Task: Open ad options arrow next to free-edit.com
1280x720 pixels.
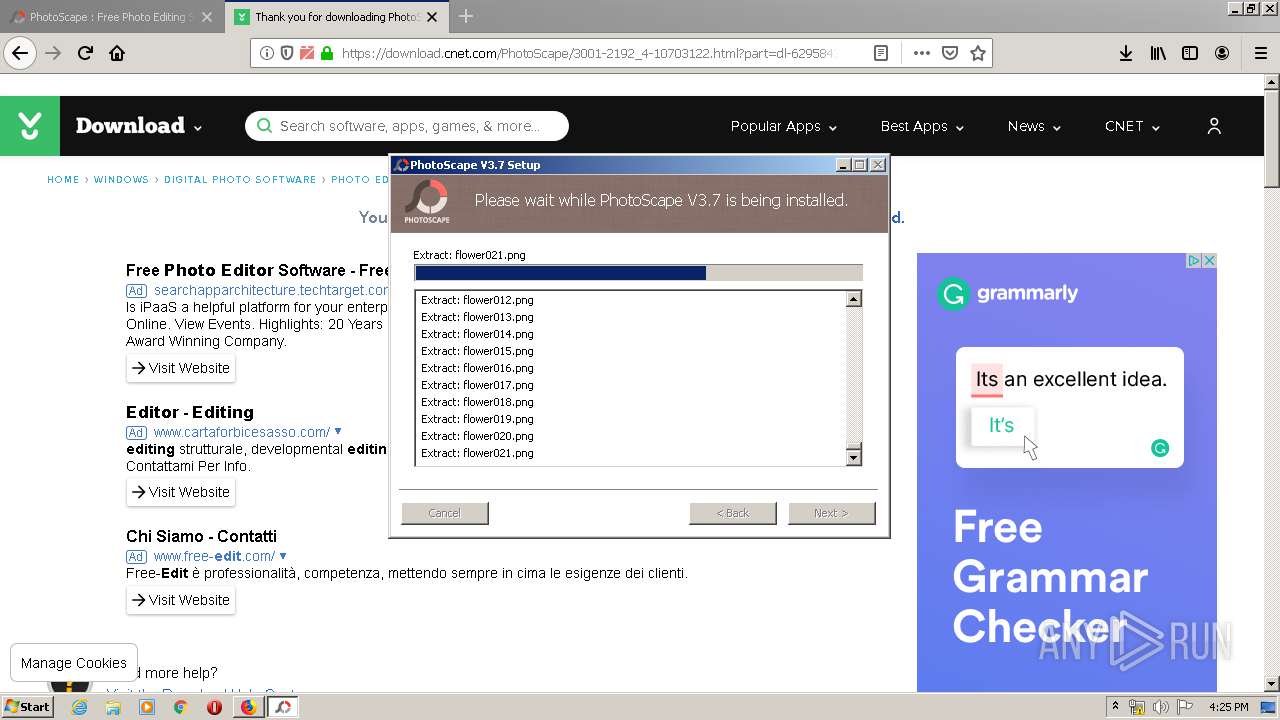Action: 283,556
